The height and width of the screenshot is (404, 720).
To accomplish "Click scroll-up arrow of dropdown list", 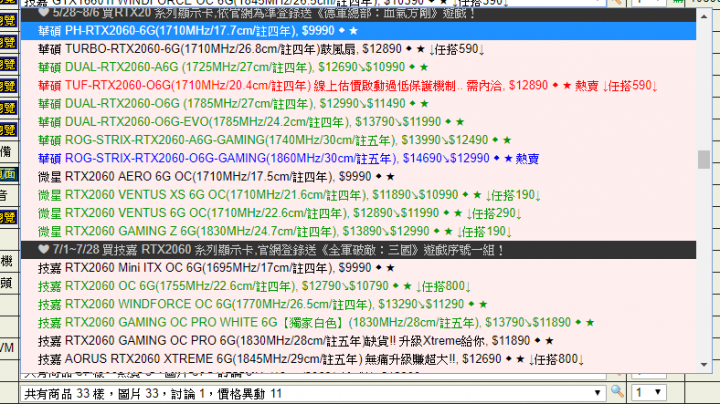I will click(704, 16).
